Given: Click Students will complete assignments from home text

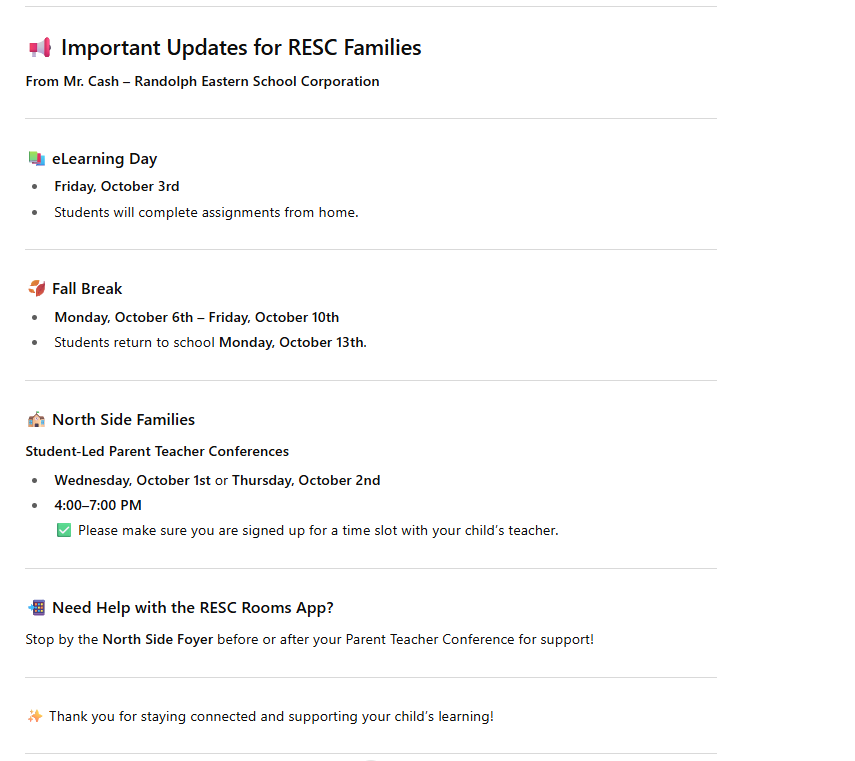Looking at the screenshot, I should coord(206,212).
